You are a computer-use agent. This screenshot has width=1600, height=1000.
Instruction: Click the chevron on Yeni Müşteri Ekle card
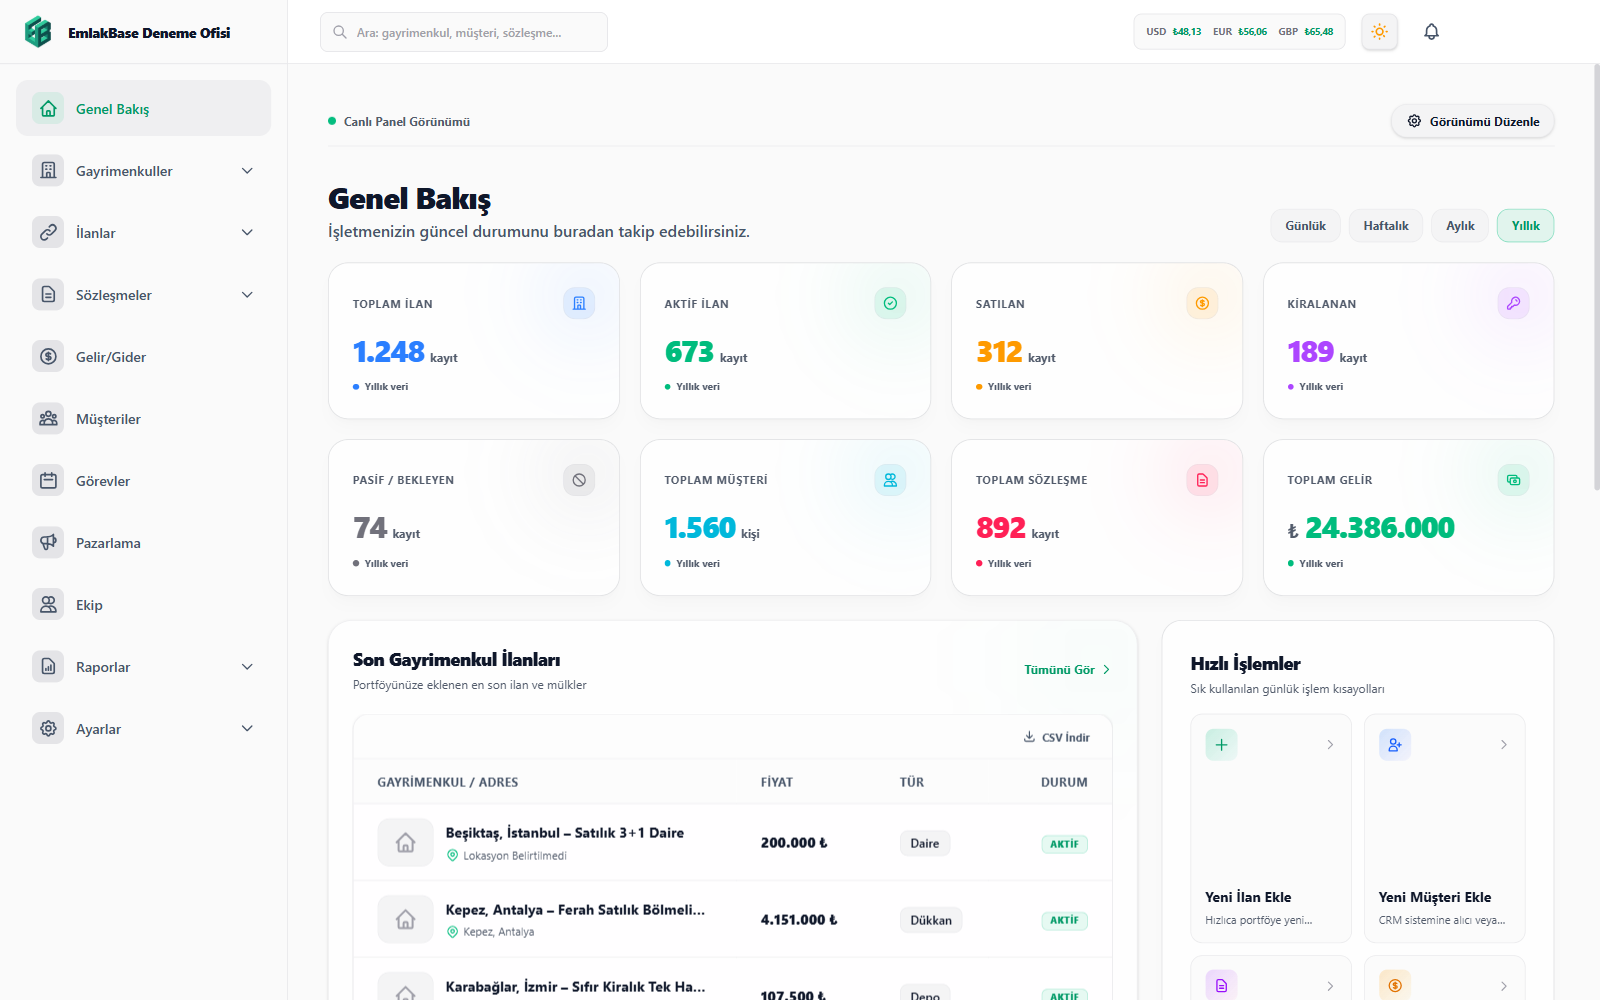[1504, 745]
